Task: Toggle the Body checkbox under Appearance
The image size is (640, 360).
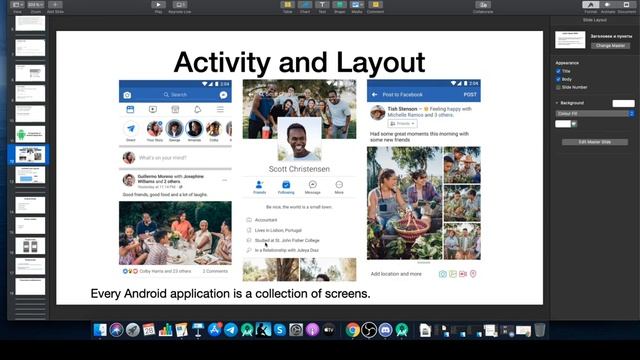Action: [558, 79]
